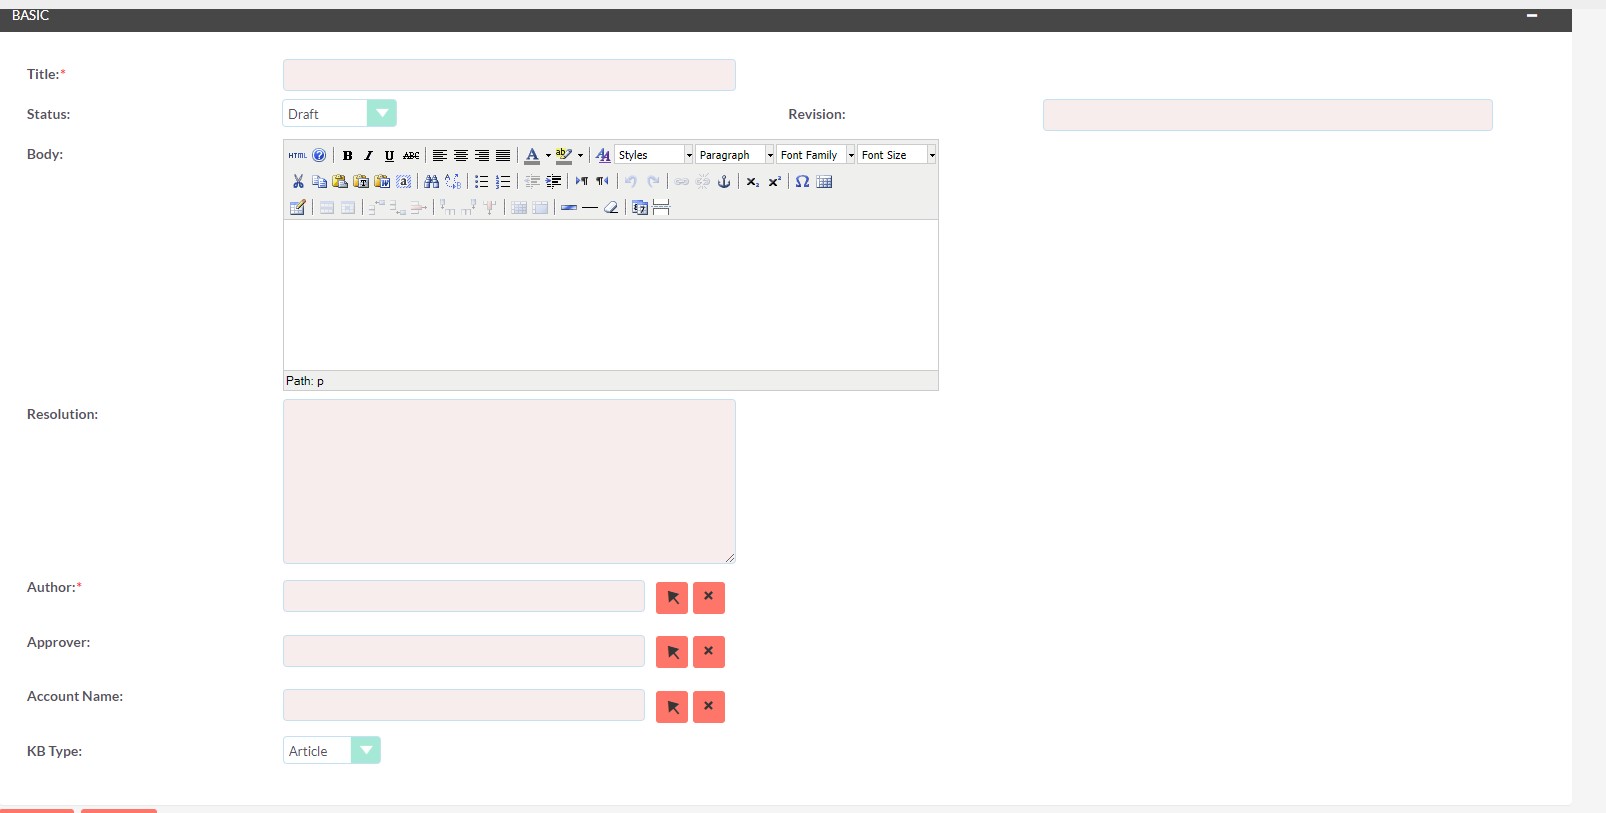The image size is (1606, 813).
Task: Click the Redo arrow
Action: pyautogui.click(x=653, y=181)
